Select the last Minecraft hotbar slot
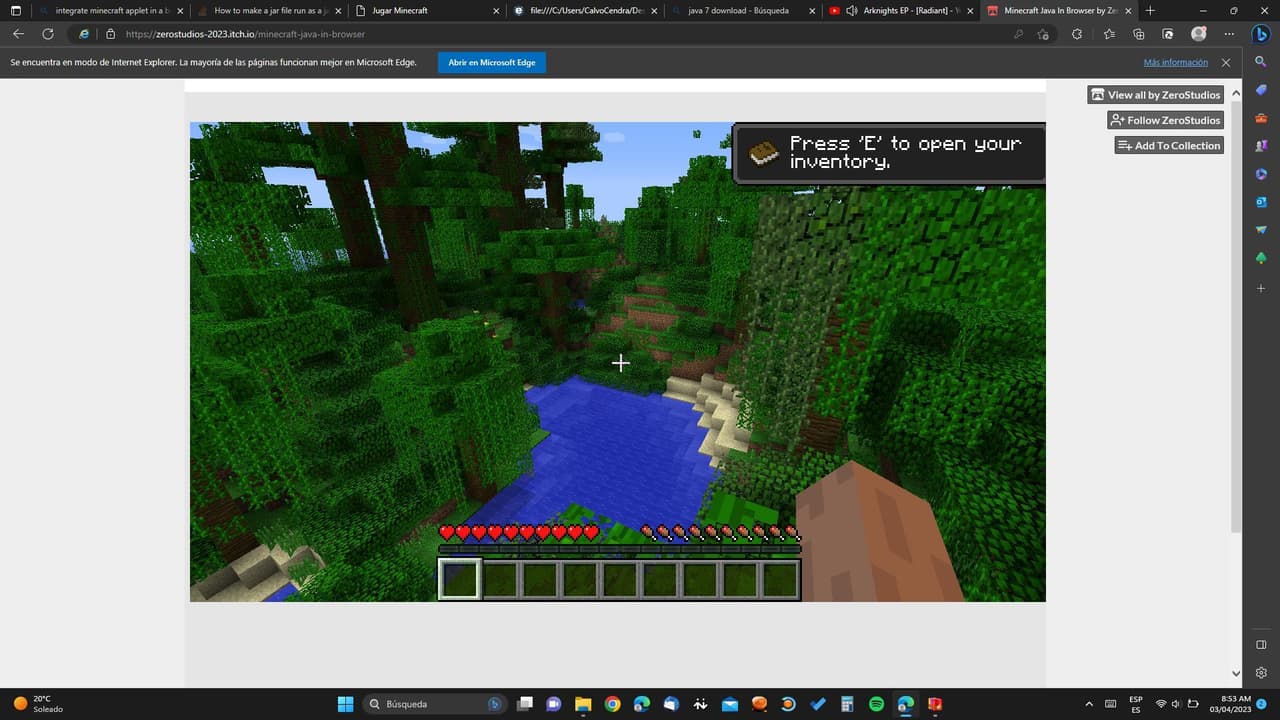 [x=780, y=579]
